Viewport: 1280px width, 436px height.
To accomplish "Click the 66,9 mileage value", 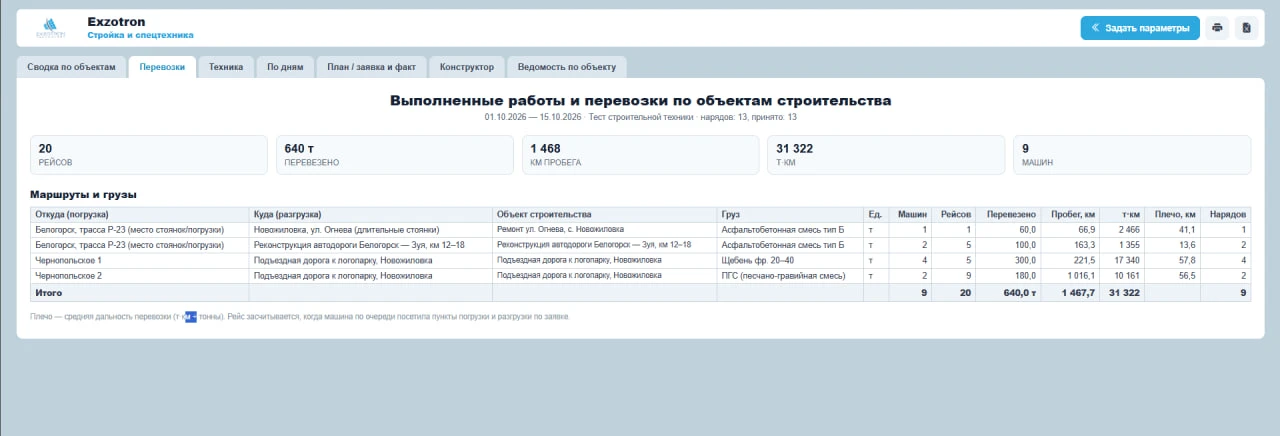I will [1070, 230].
